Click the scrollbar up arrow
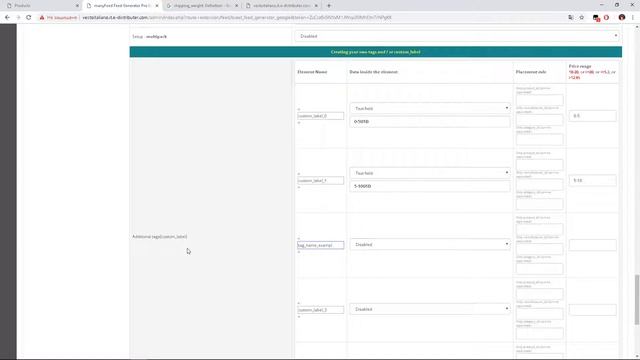 click(x=637, y=27)
